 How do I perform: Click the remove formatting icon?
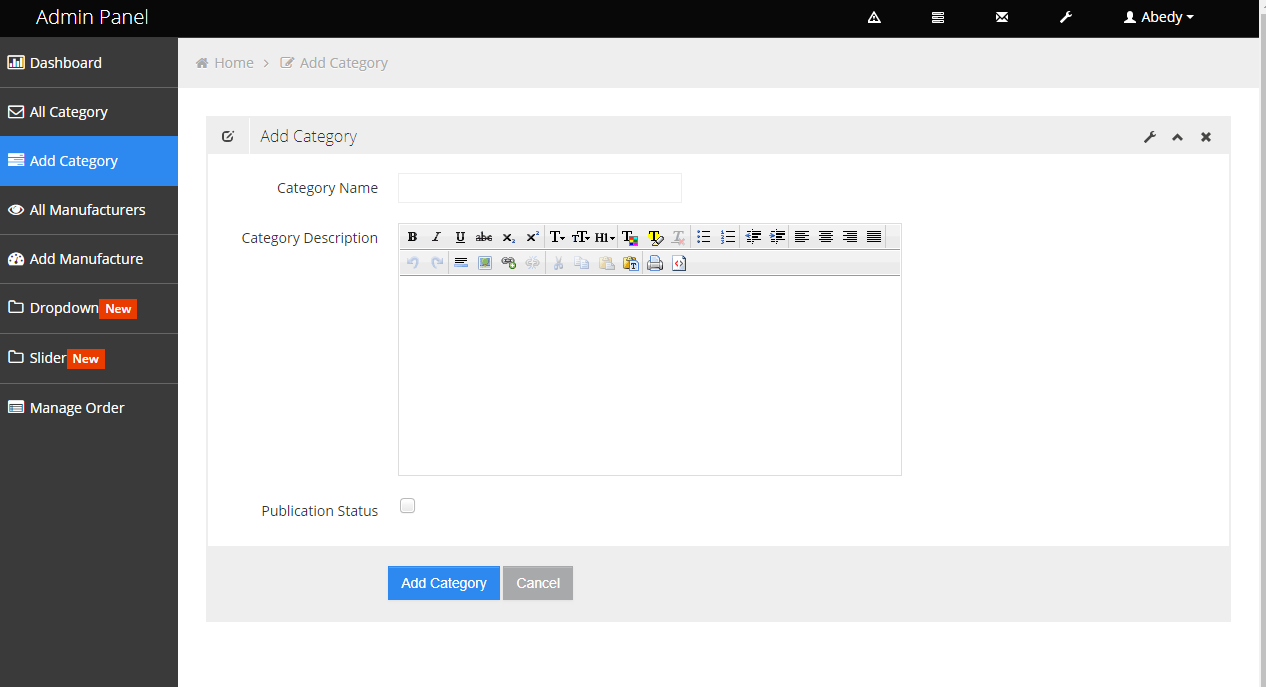point(678,237)
